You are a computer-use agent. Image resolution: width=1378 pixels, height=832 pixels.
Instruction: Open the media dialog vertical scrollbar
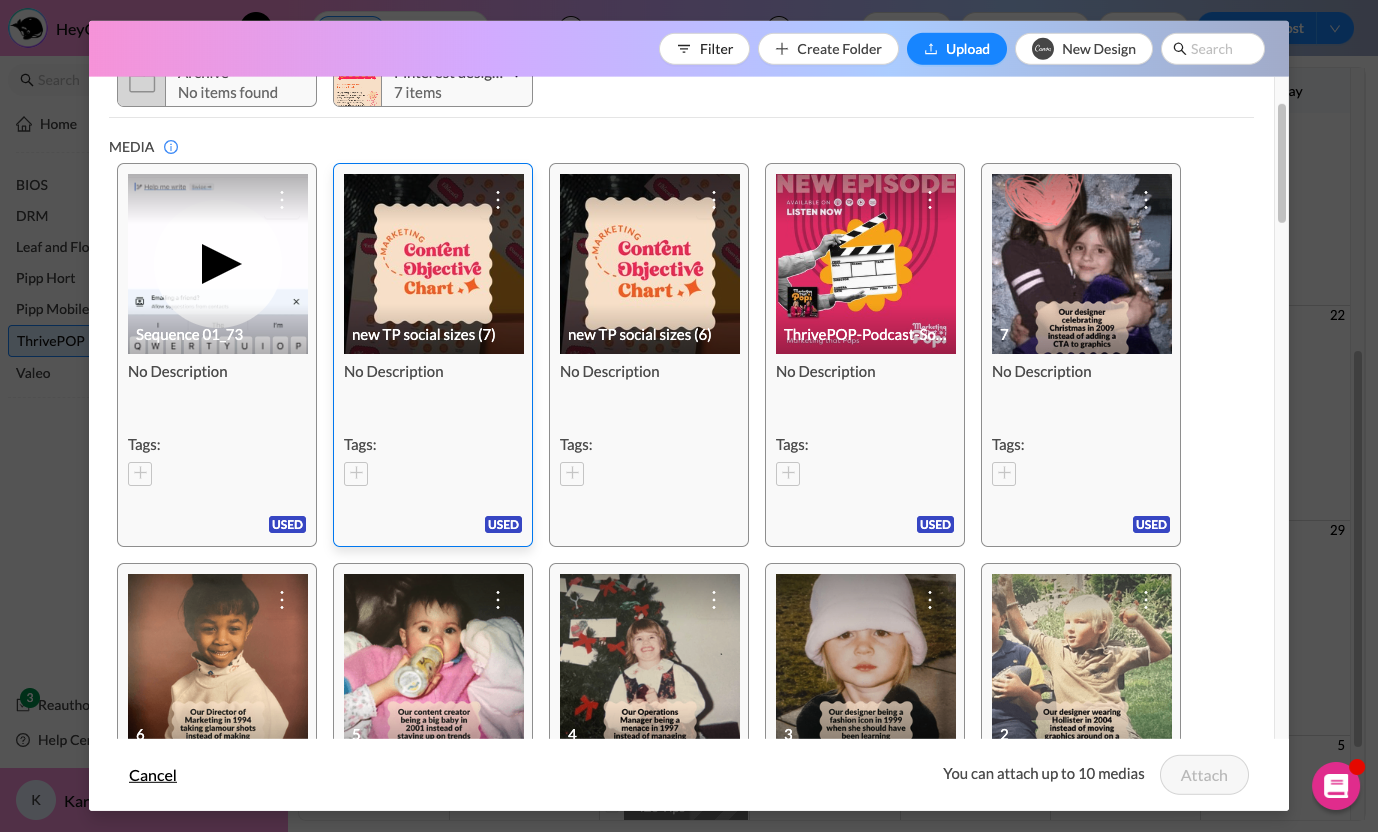(1282, 163)
